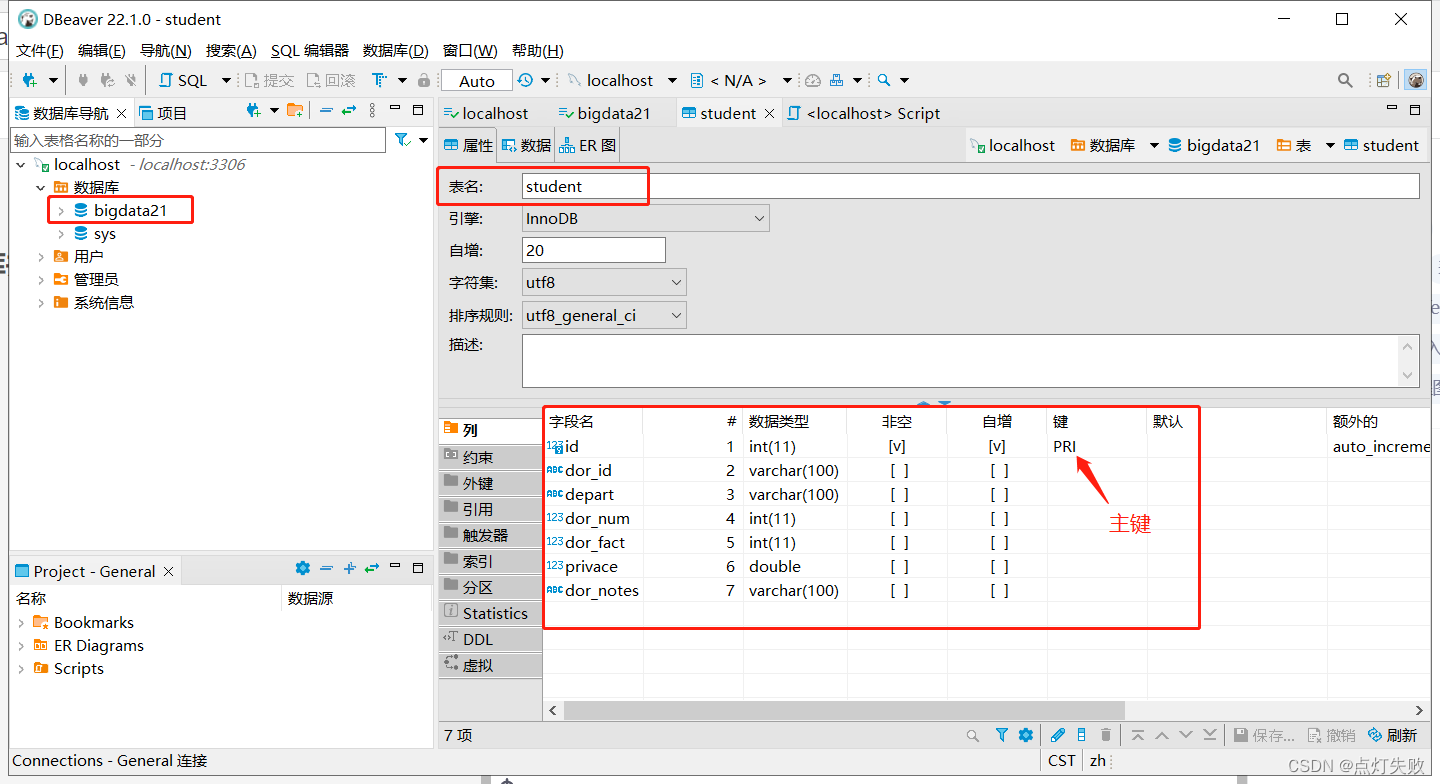Select the 约束 side tab

point(490,457)
